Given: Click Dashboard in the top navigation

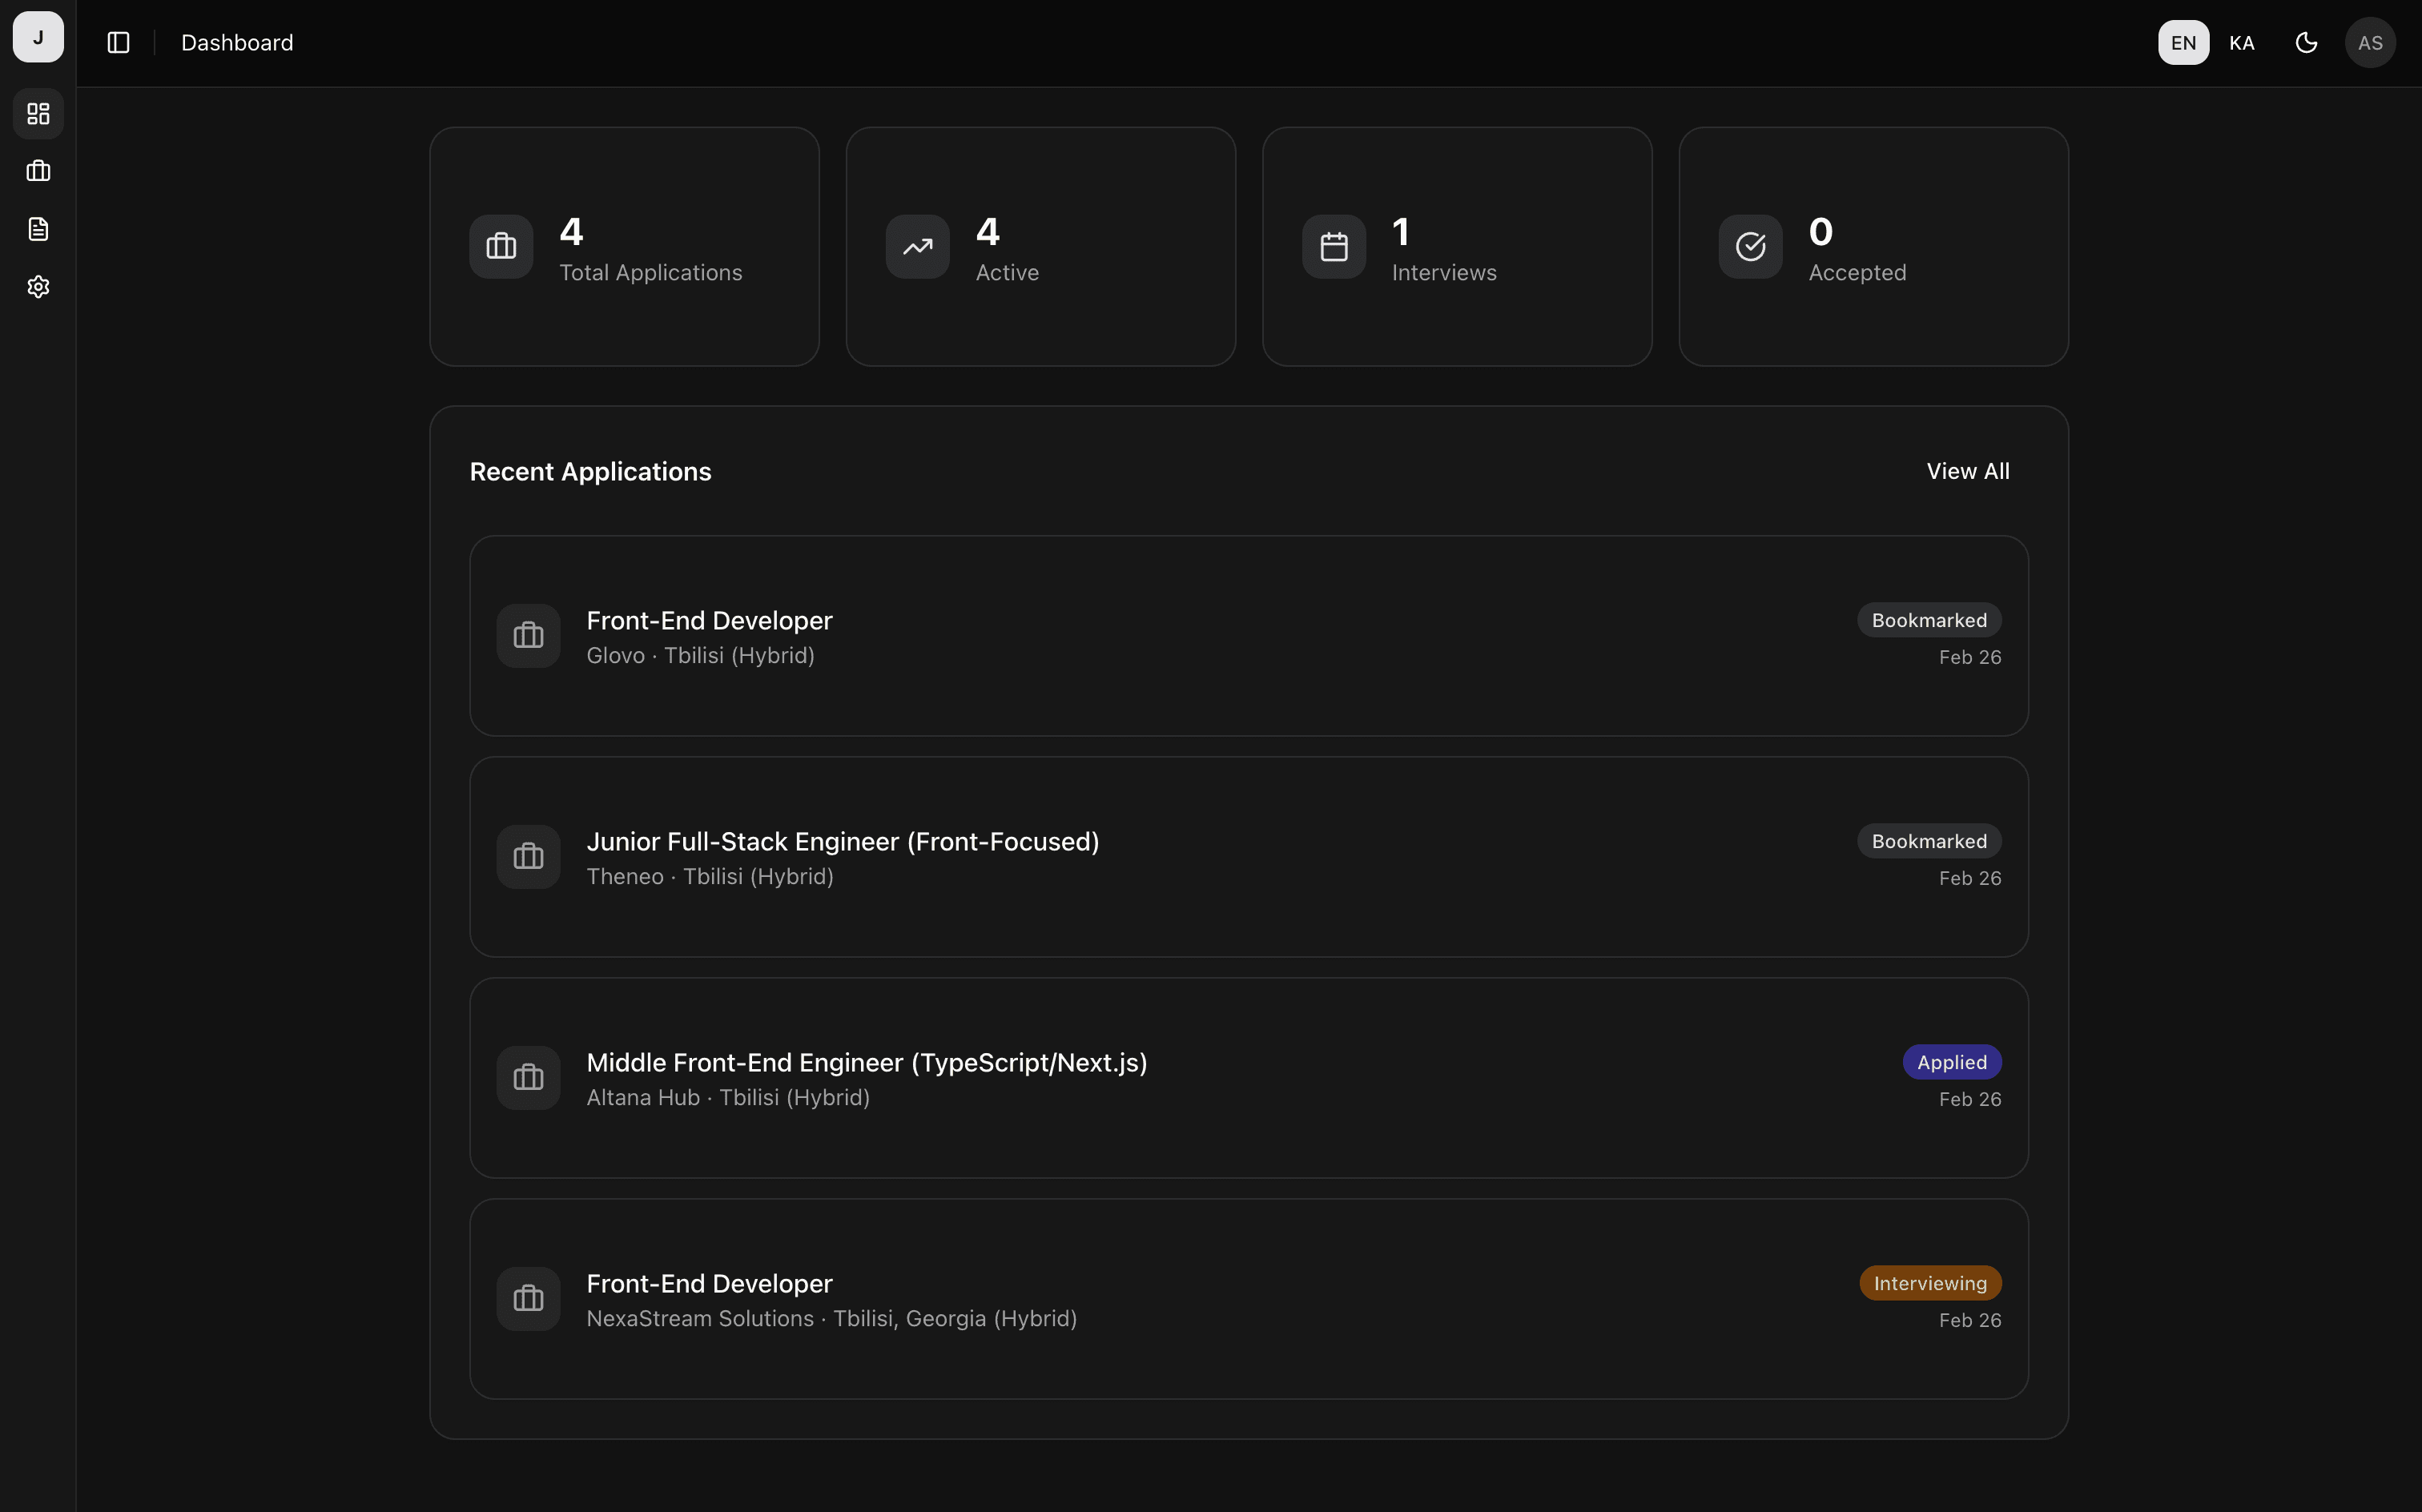Looking at the screenshot, I should pyautogui.click(x=236, y=42).
